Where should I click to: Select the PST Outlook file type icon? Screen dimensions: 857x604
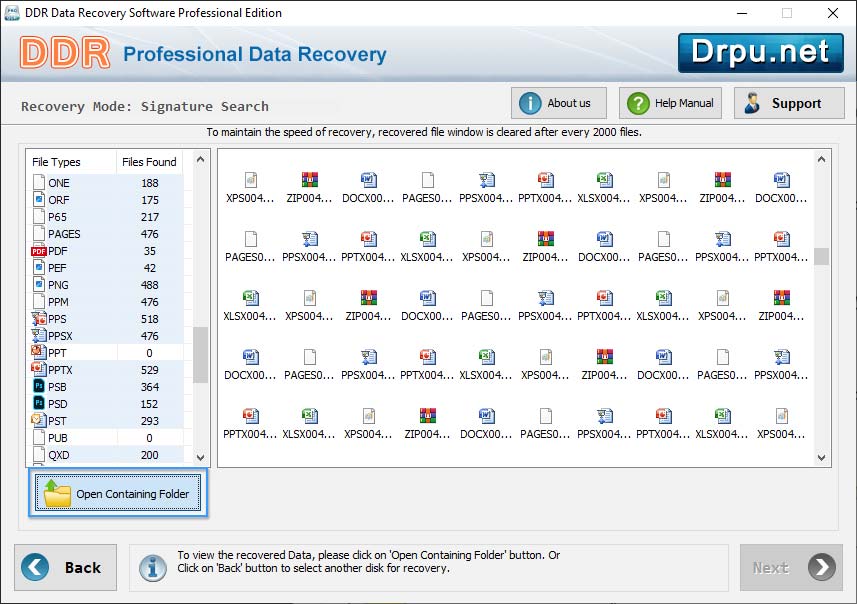pyautogui.click(x=39, y=420)
